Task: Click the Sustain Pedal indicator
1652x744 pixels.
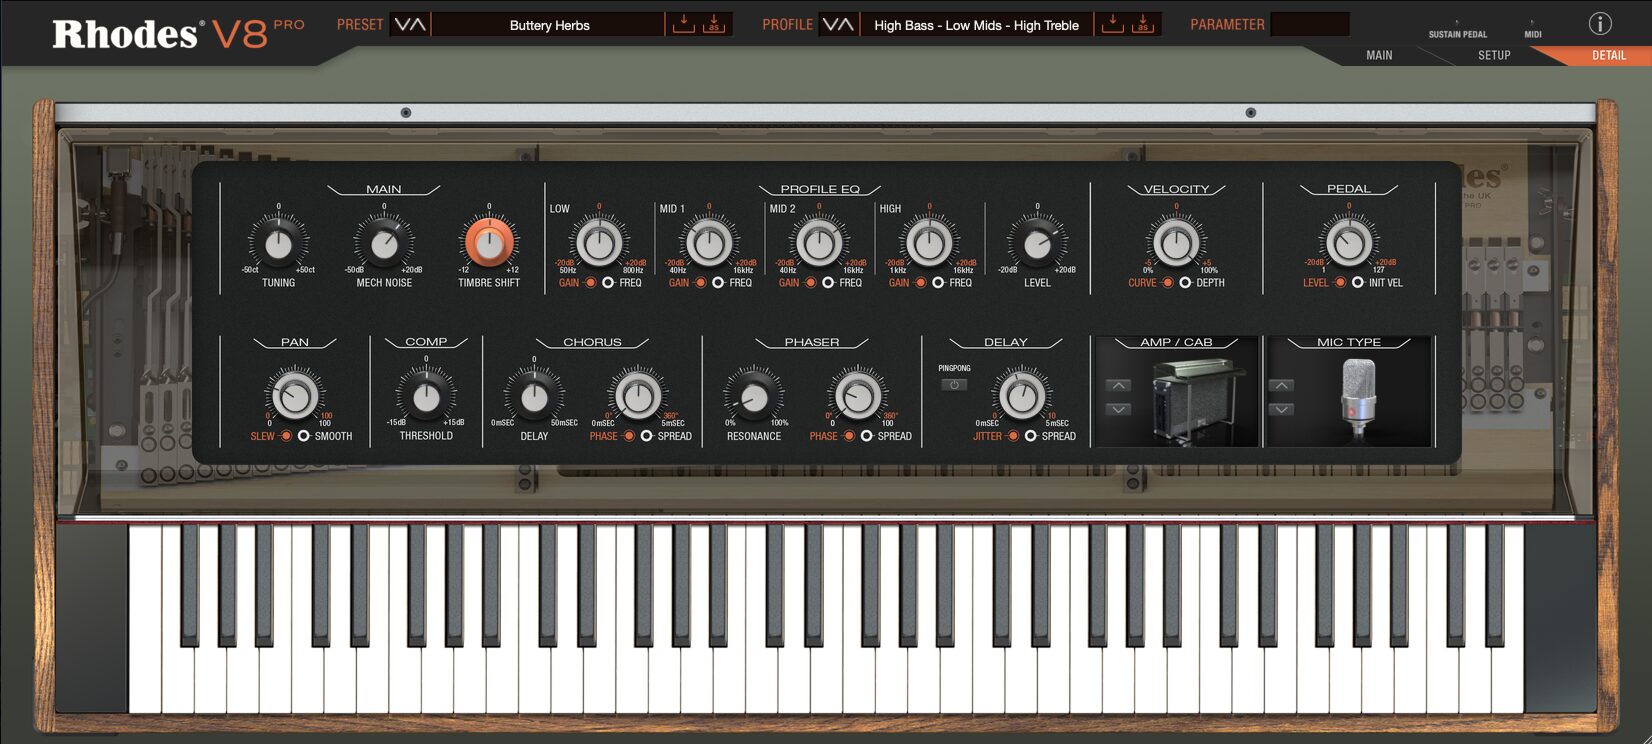Action: coord(1457,29)
